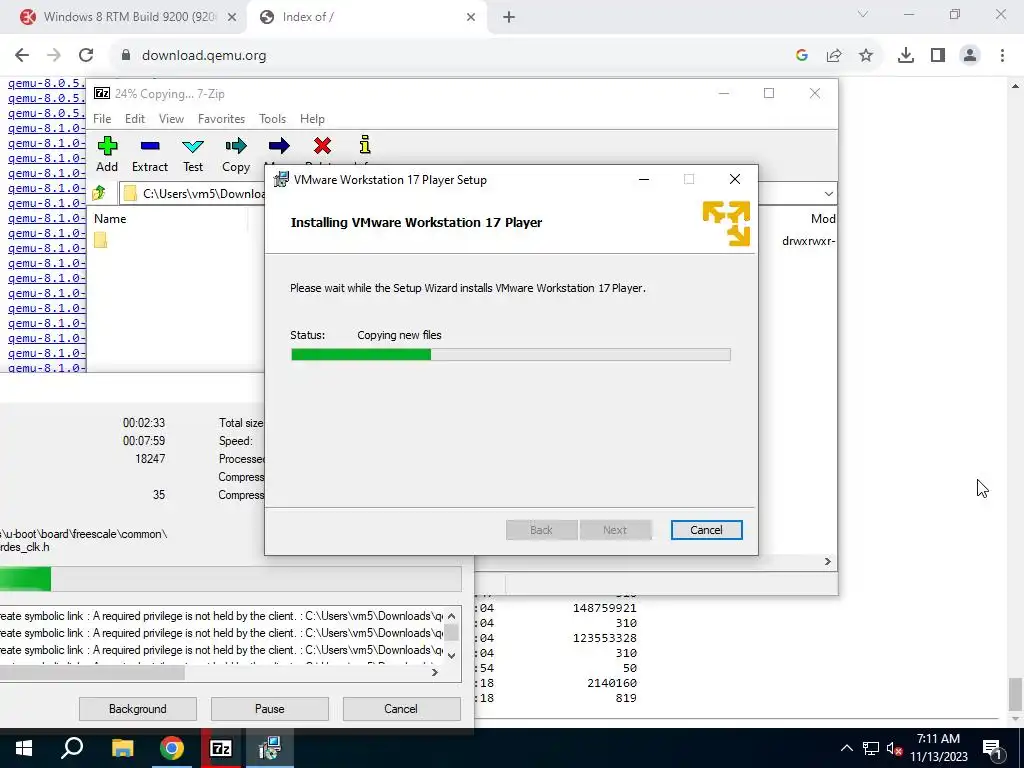Cancel the VMware Player setup
The height and width of the screenshot is (768, 1024).
point(707,530)
